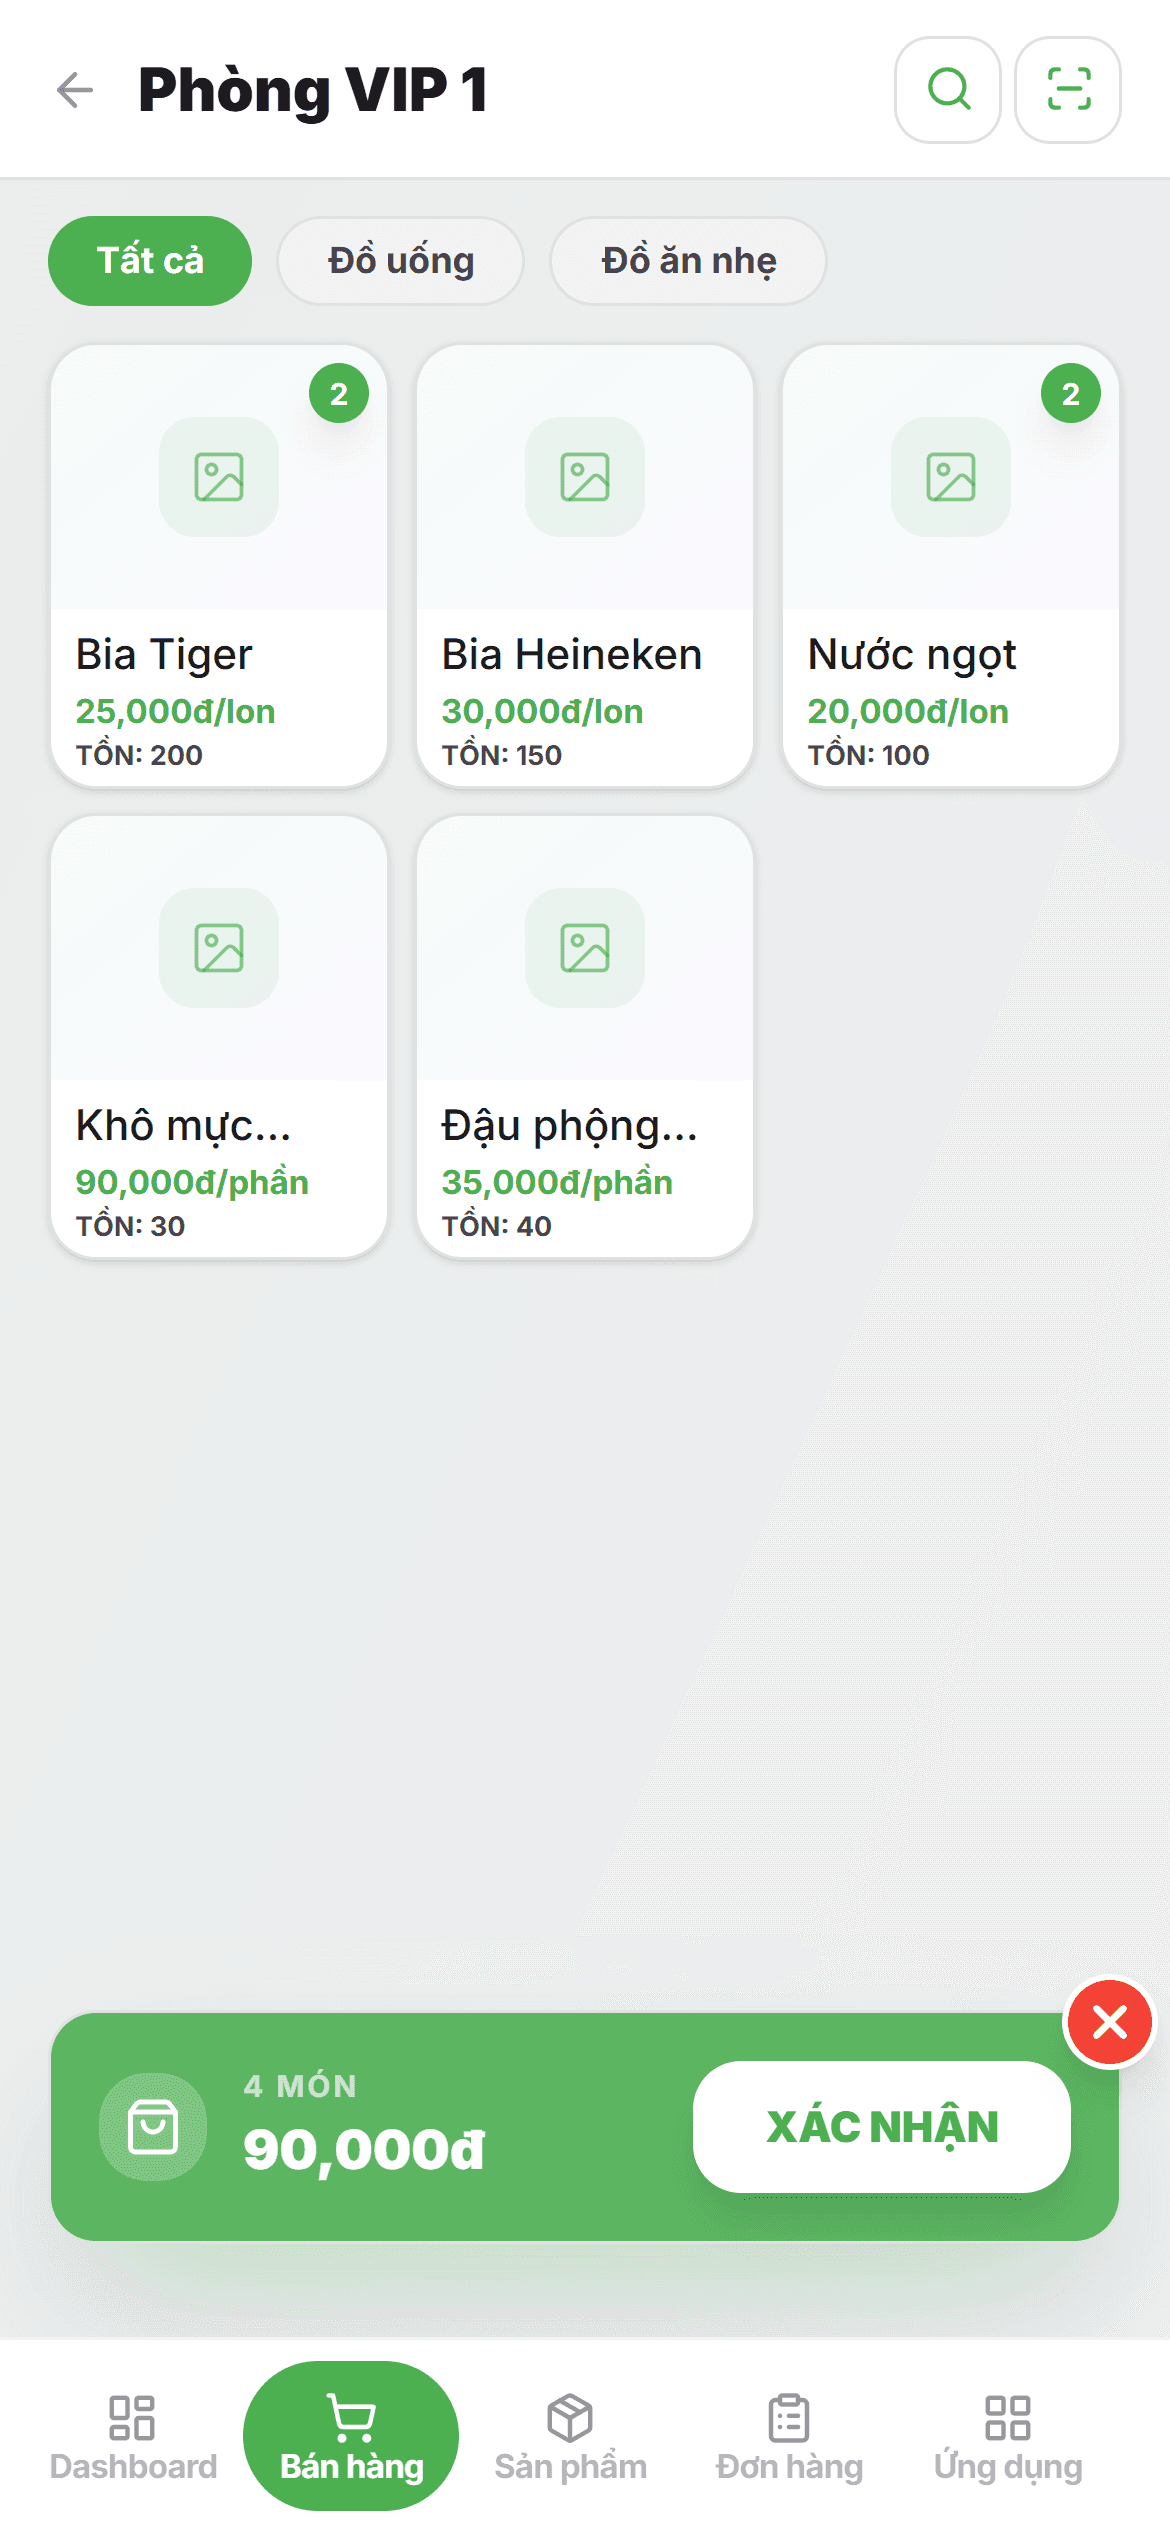Open the Ứng dụng tab
This screenshot has width=1170, height=2532.
tap(1008, 2437)
